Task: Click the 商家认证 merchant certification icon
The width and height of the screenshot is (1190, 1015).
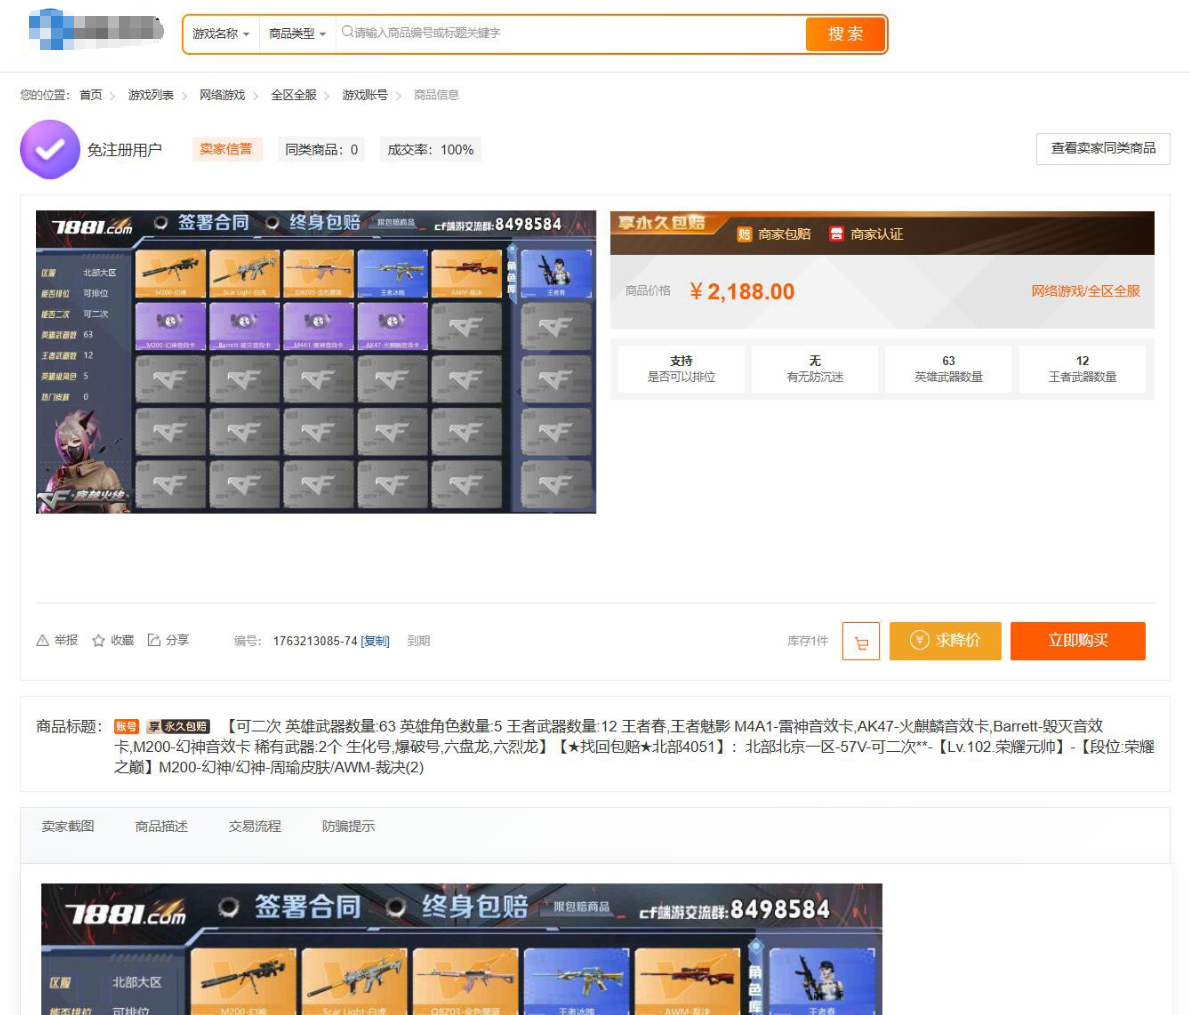Action: [x=836, y=234]
